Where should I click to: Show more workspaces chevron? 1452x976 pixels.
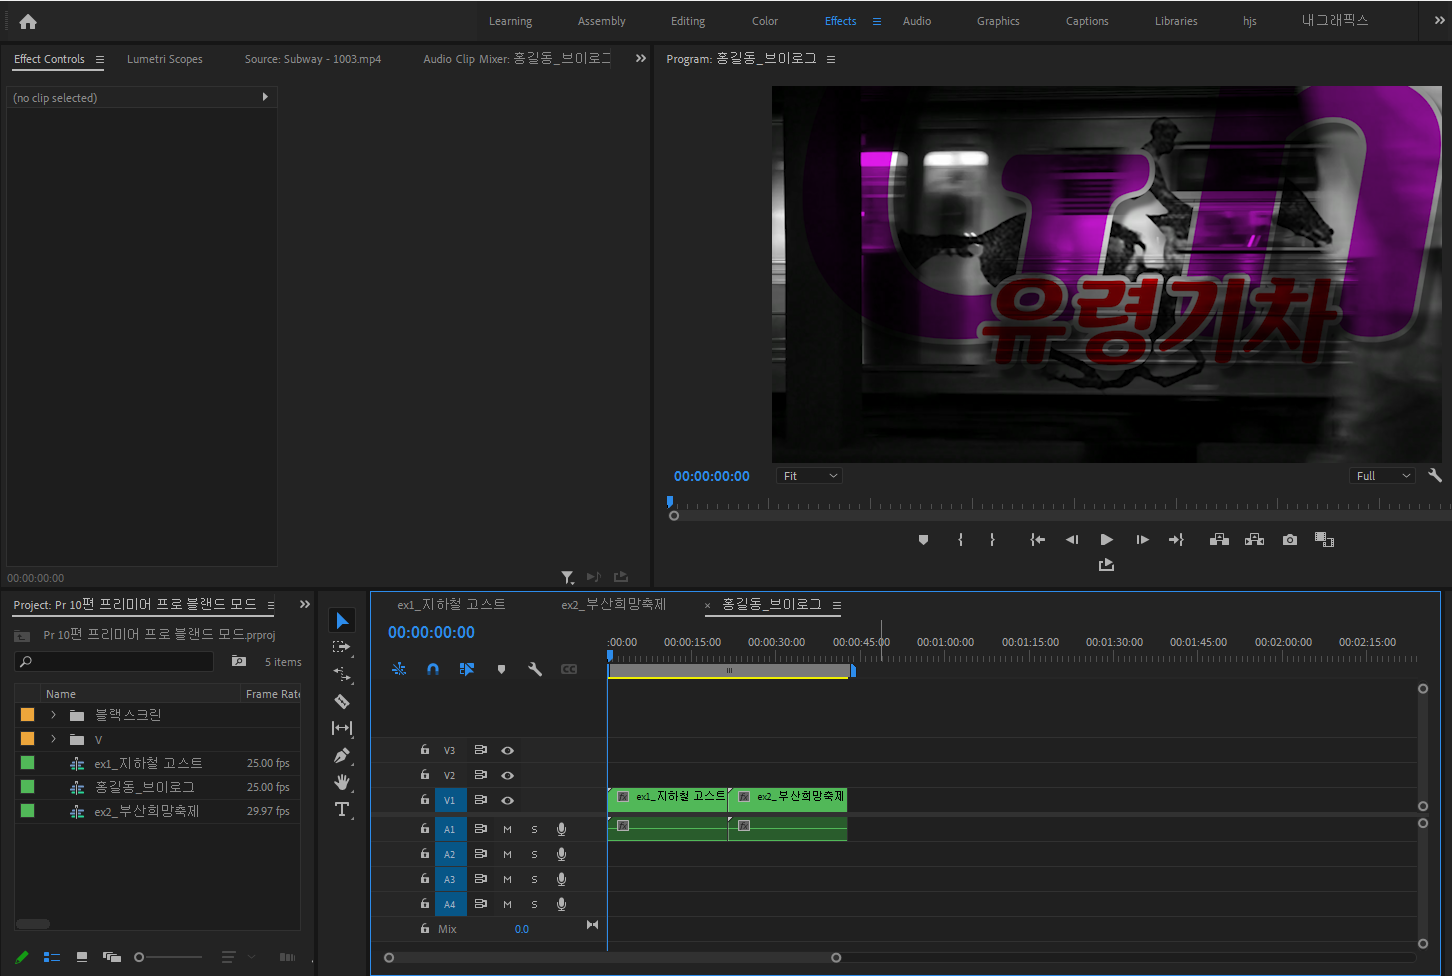(x=1441, y=21)
